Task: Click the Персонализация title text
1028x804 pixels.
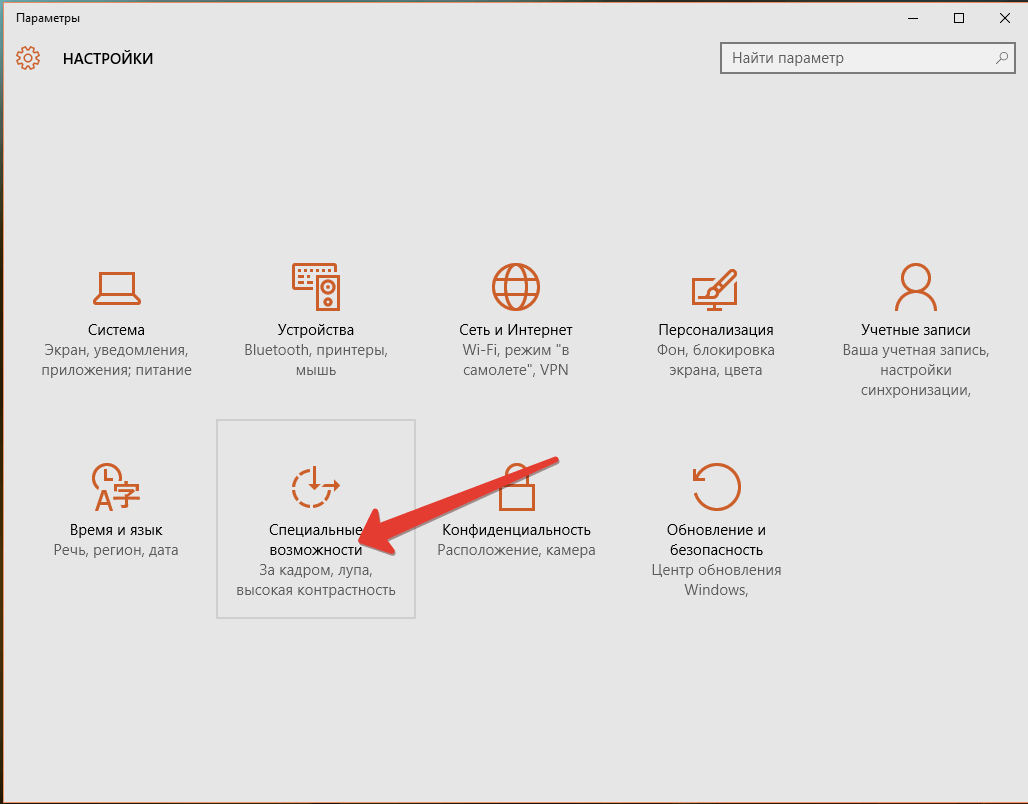Action: point(715,330)
